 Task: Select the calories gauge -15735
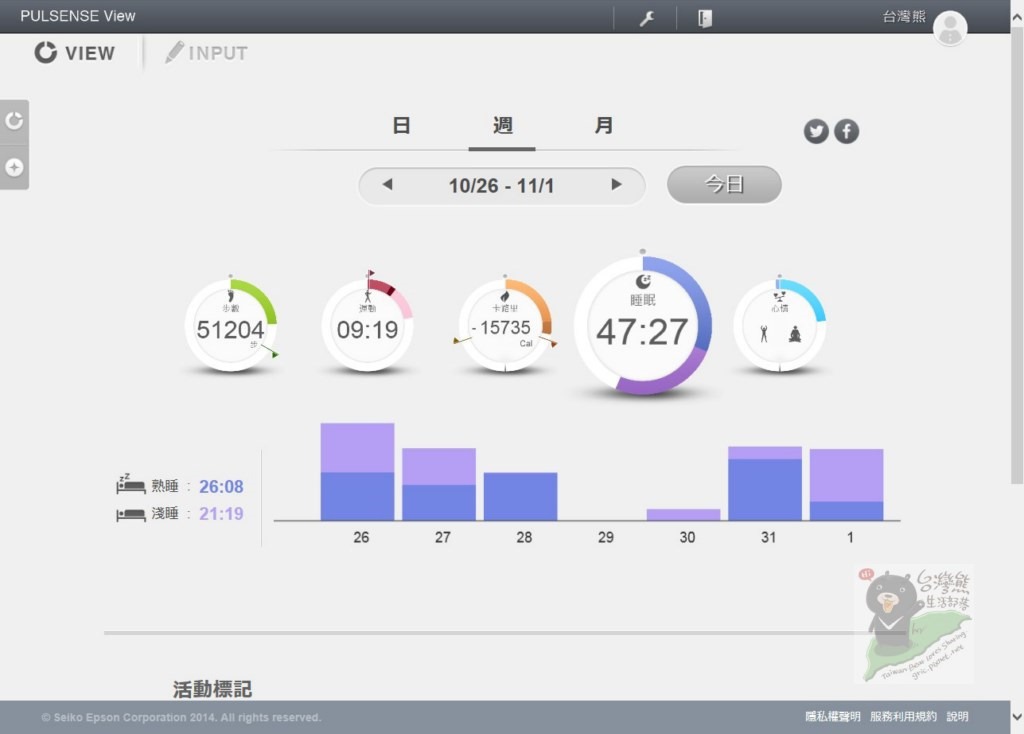click(x=505, y=325)
